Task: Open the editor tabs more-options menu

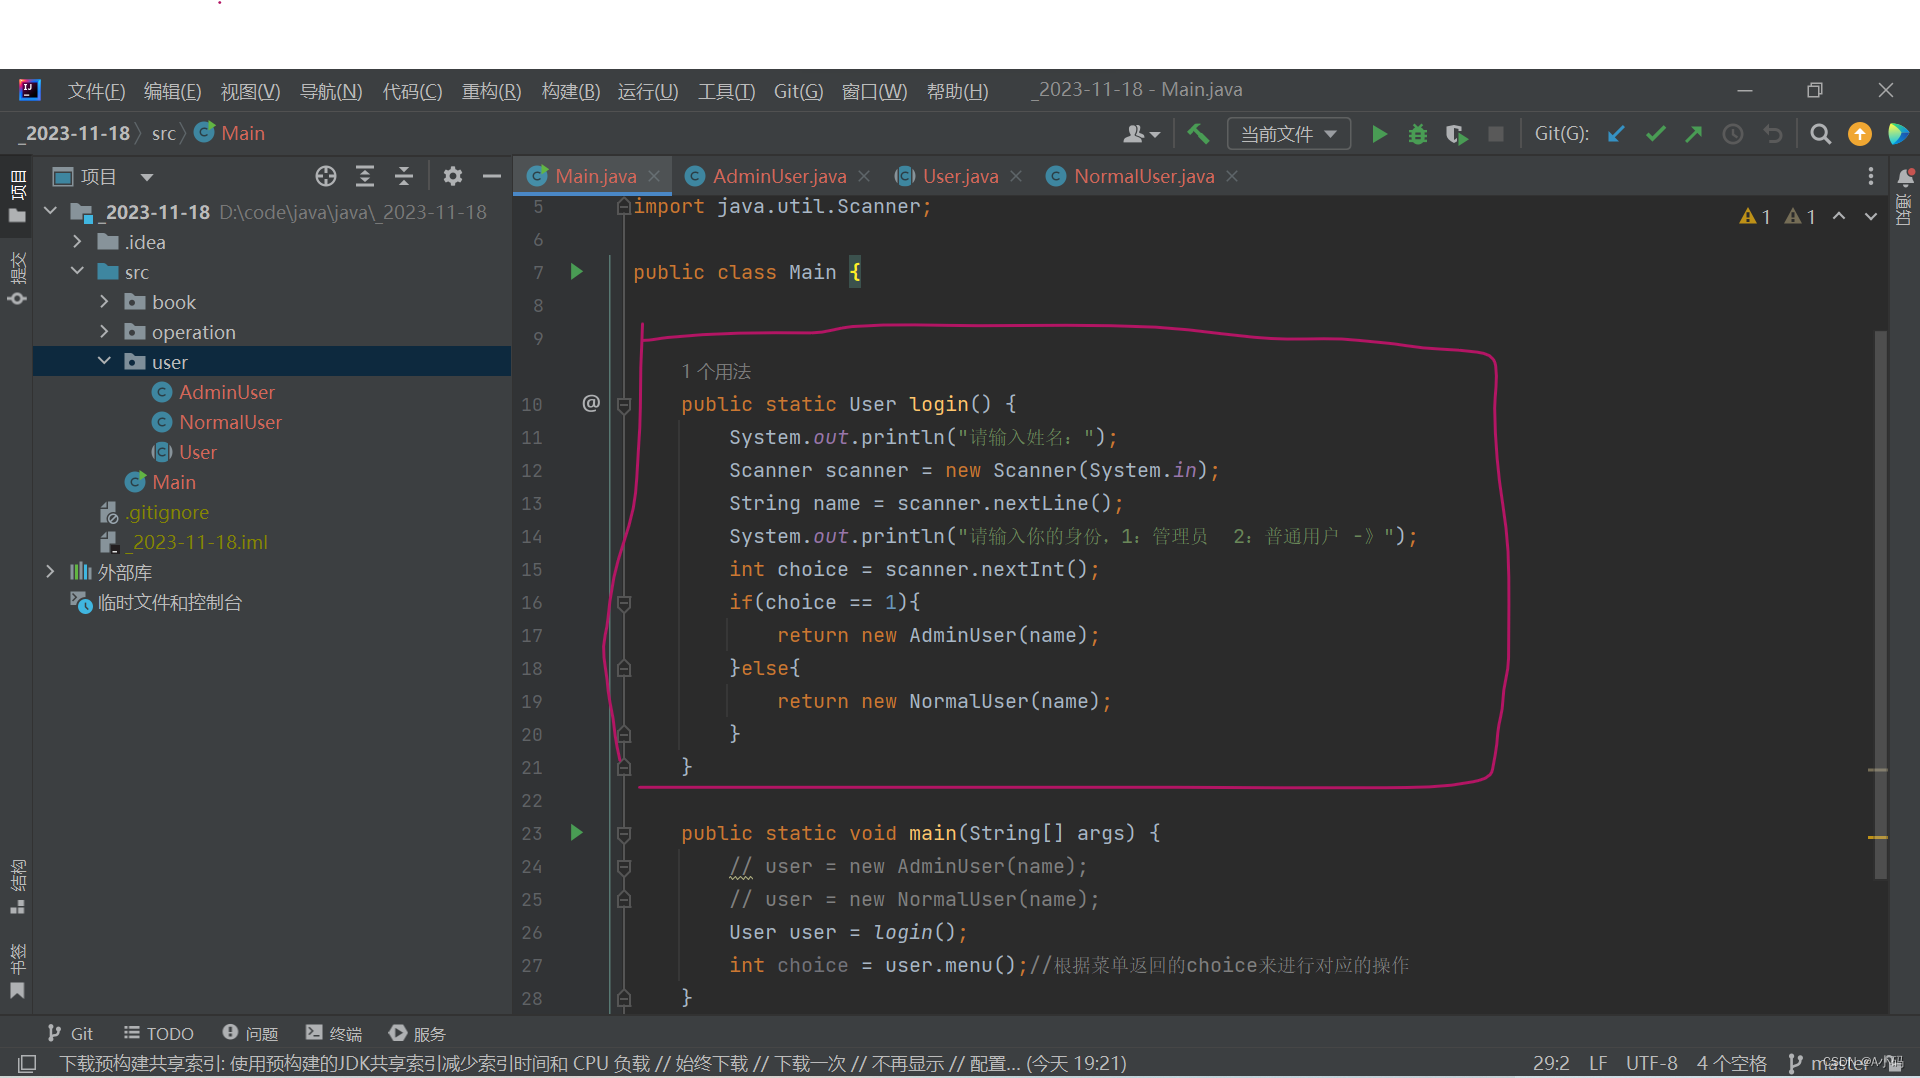Action: 1871,176
